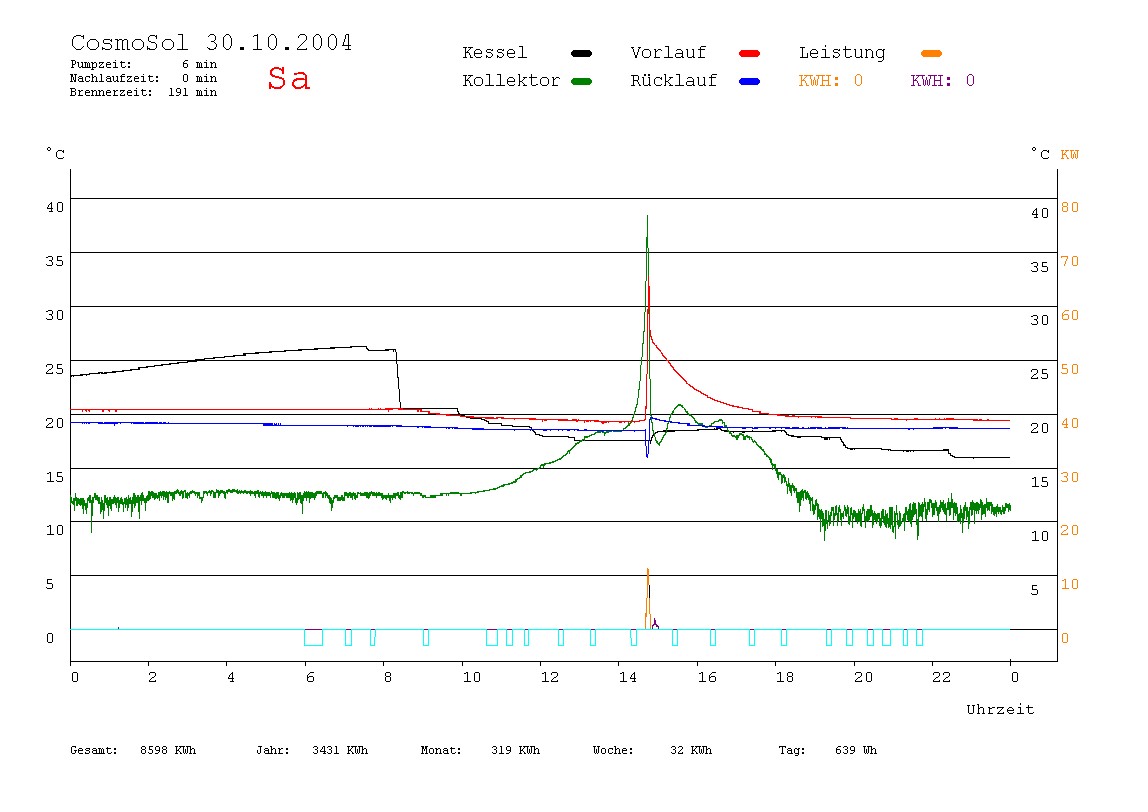This screenshot has width=1148, height=812.
Task: Click the red 'Sa' weekday label
Action: point(288,78)
